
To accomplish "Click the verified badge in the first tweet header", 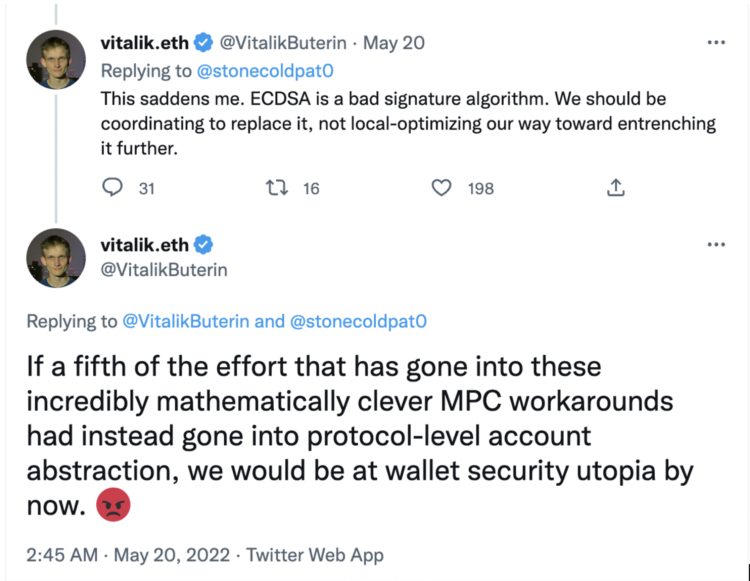I will click(202, 43).
